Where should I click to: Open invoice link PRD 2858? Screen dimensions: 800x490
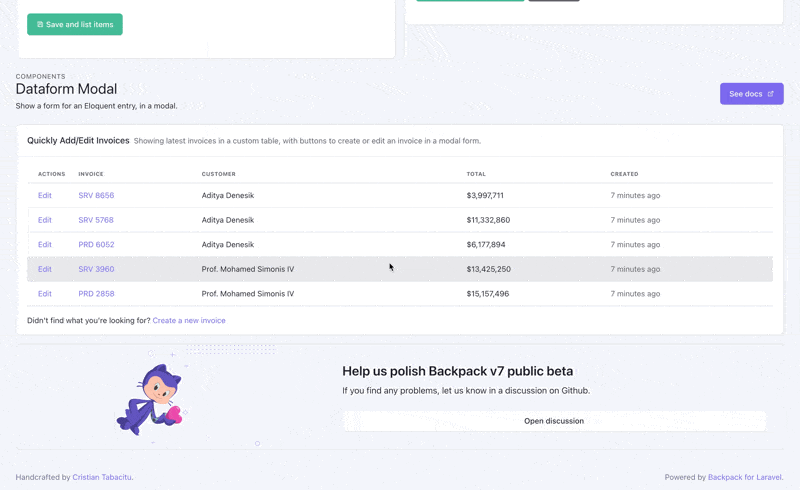[96, 294]
